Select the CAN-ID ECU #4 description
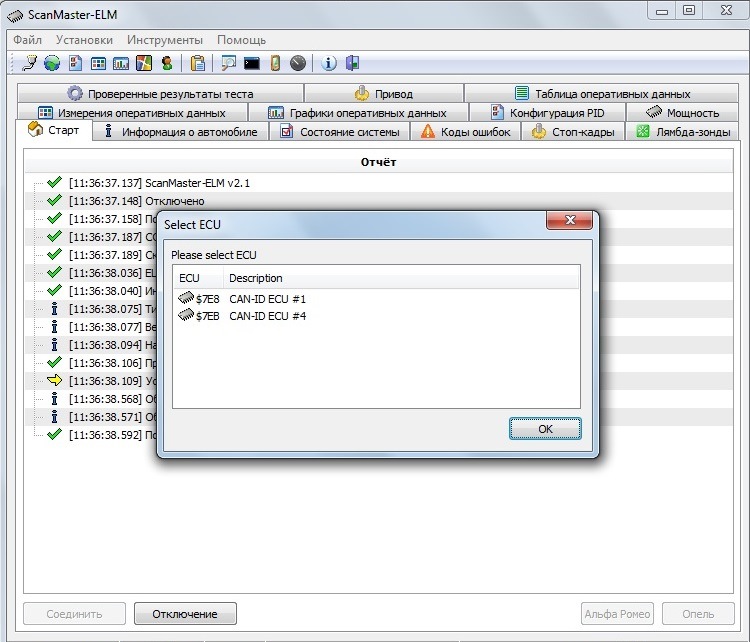This screenshot has height=642, width=750. [267, 316]
